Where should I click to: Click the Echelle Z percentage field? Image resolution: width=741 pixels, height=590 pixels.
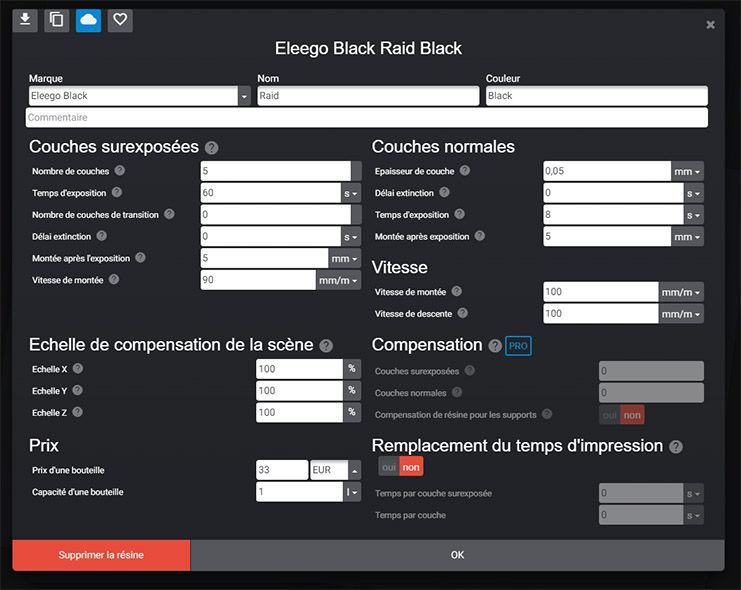[x=300, y=413]
